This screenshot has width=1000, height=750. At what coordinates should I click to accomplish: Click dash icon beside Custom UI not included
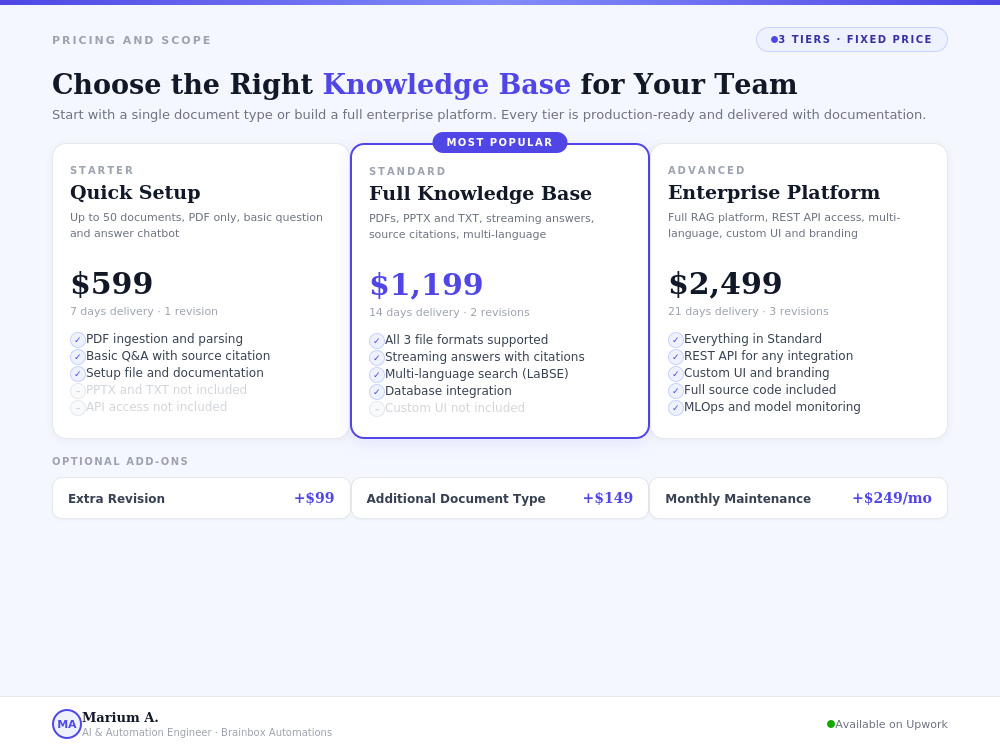[377, 409]
